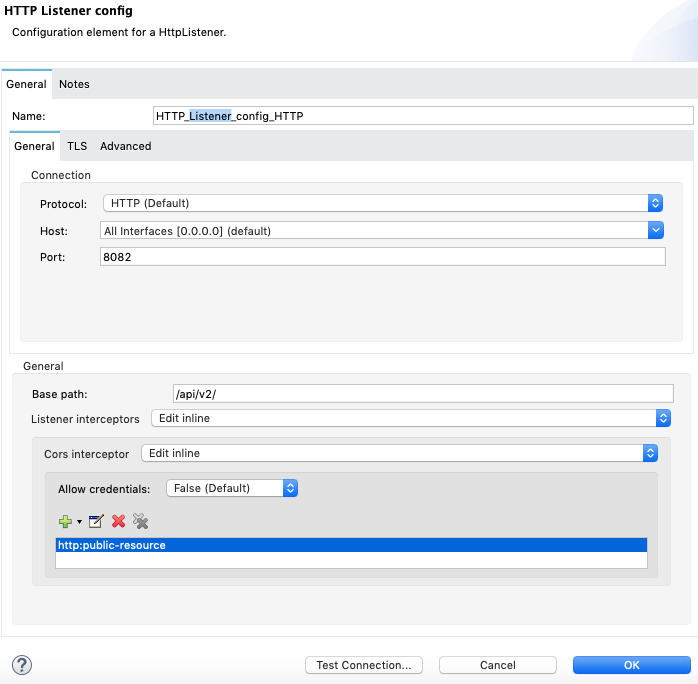Click the green plus add icon

(65, 521)
